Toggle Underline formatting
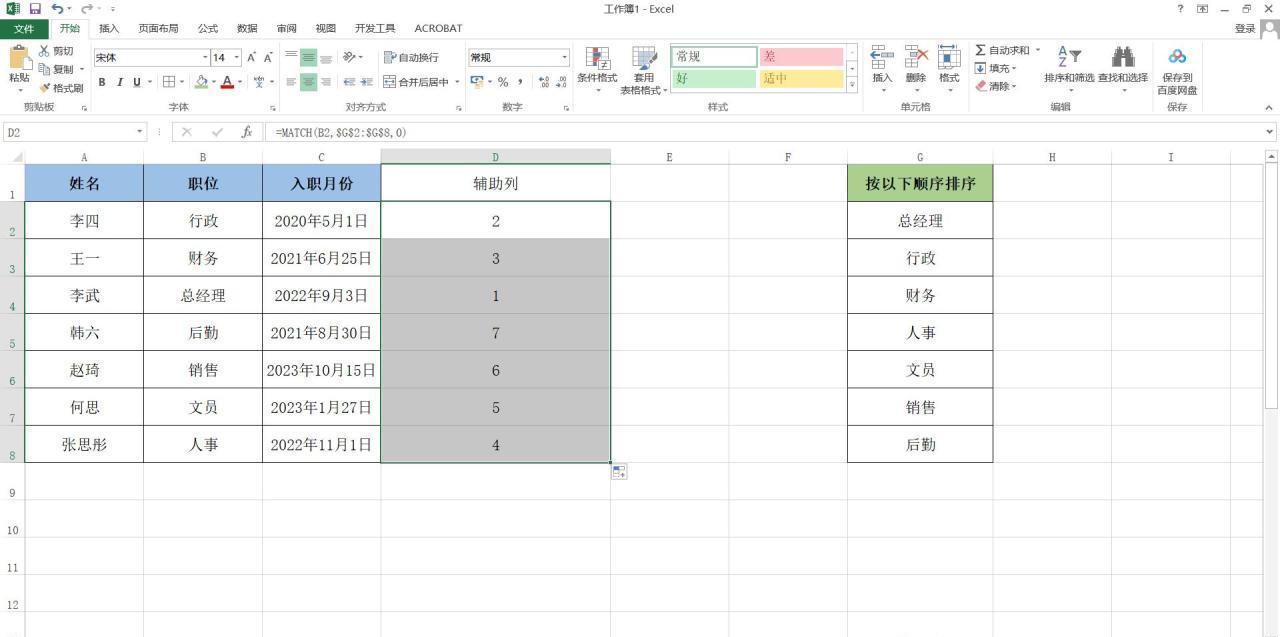Viewport: 1280px width, 637px height. pos(136,82)
